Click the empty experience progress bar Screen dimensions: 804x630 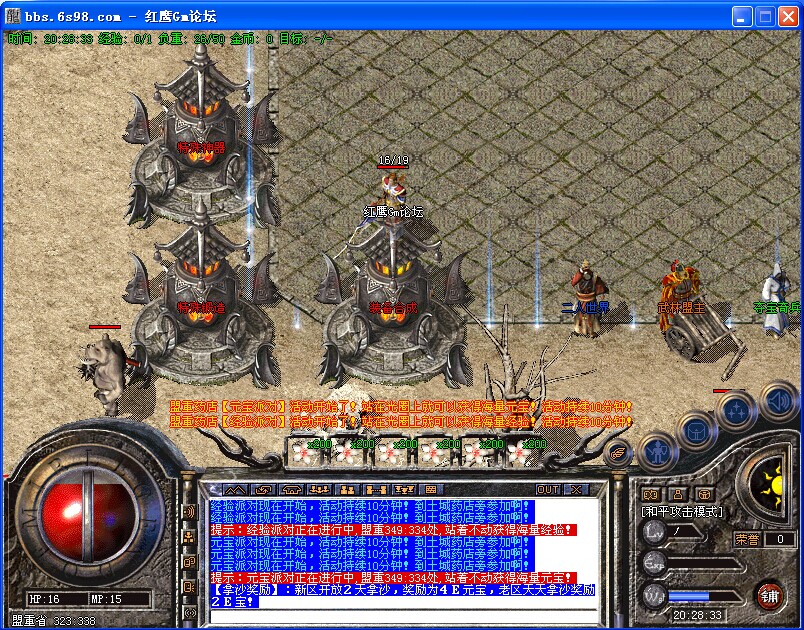(704, 564)
